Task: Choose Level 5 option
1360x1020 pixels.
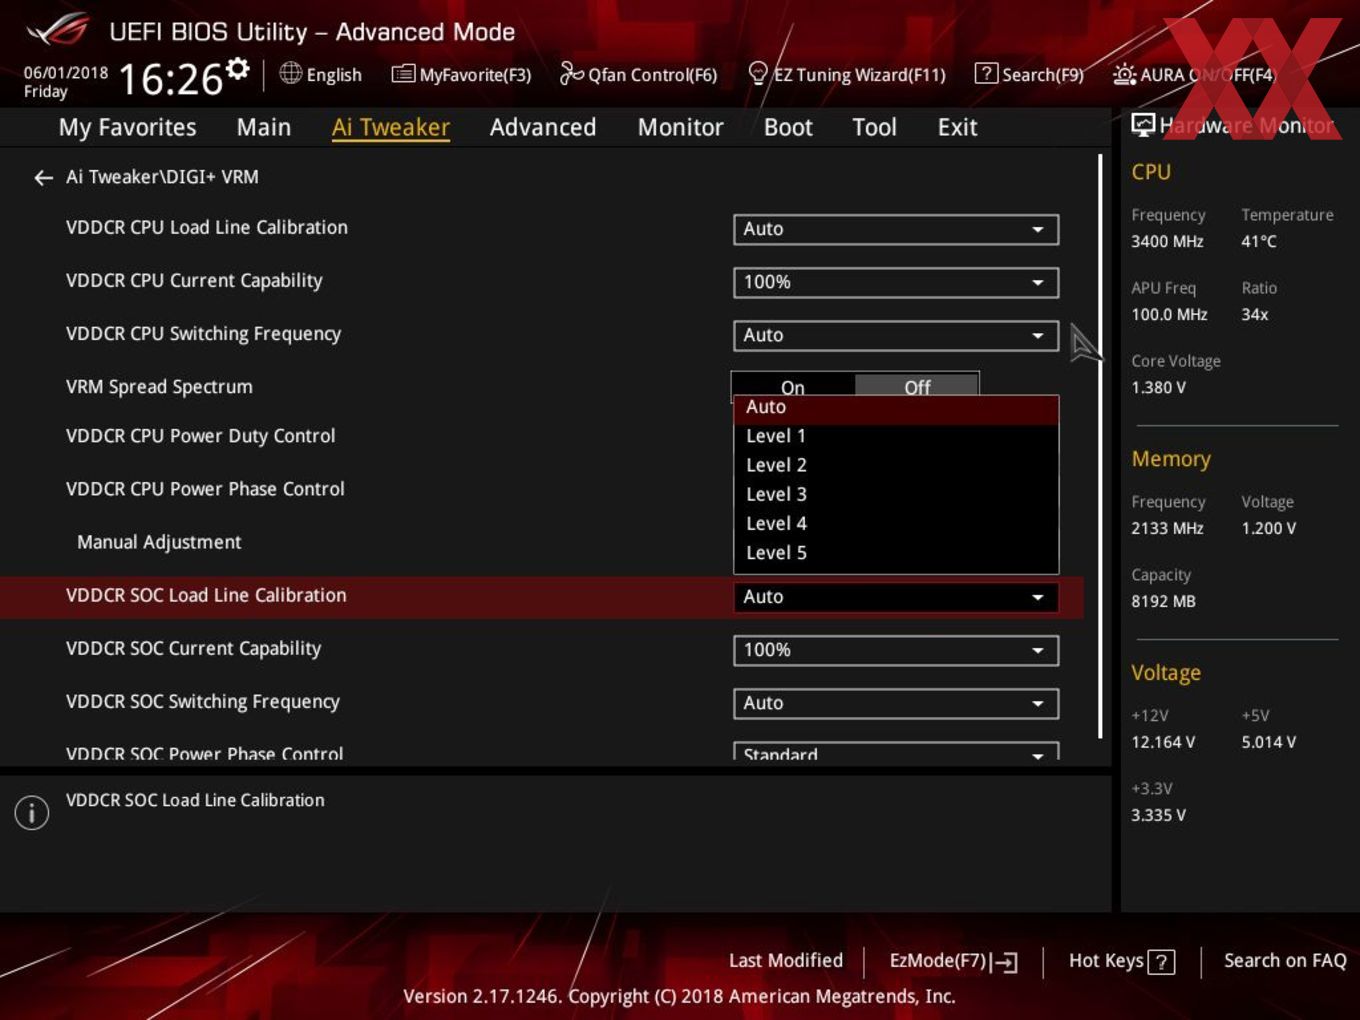Action: coord(896,552)
